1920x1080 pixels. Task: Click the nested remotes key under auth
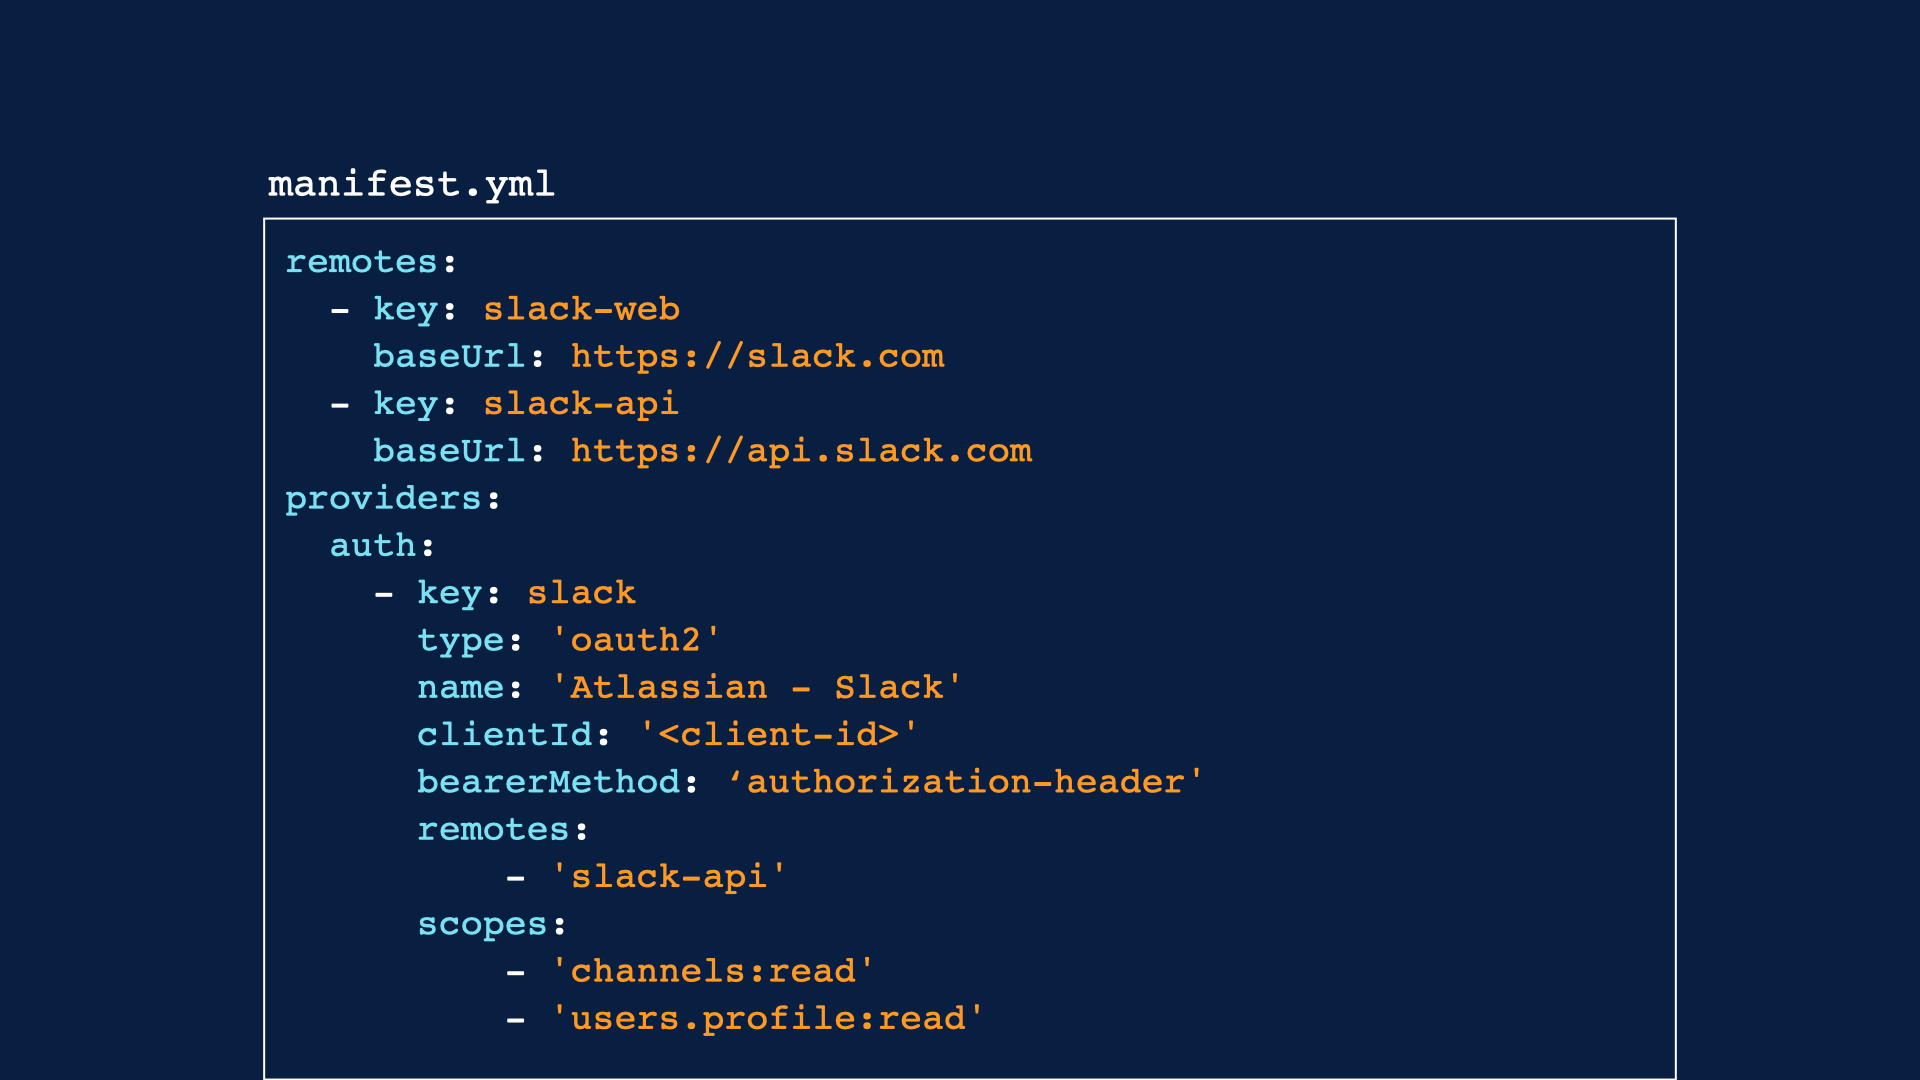click(493, 830)
